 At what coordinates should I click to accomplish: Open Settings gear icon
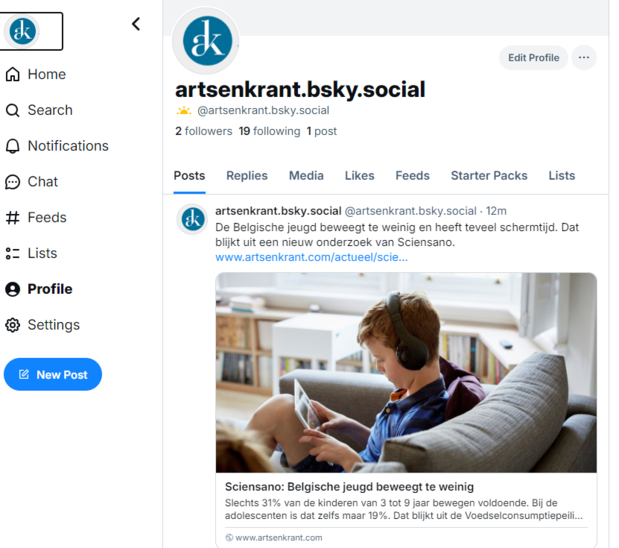click(13, 325)
